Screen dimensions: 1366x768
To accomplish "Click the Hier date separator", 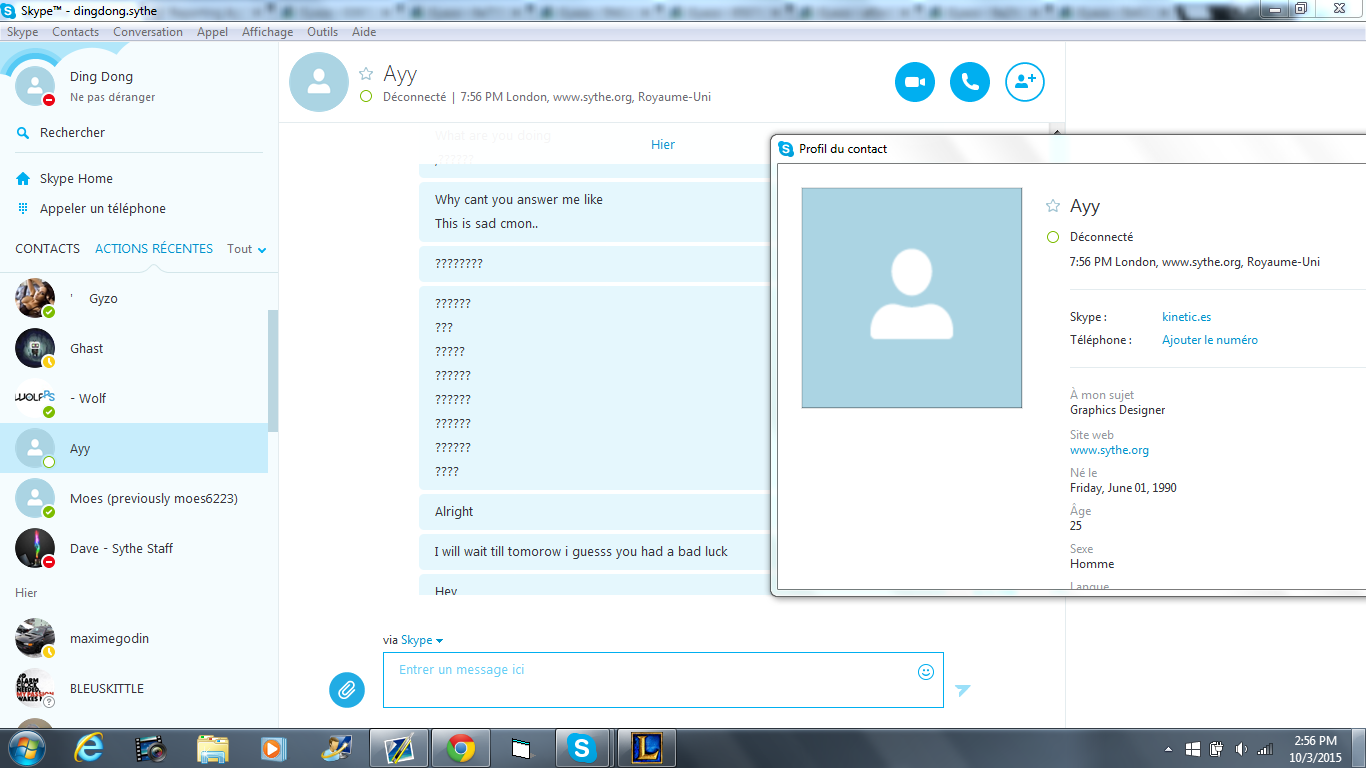I will (663, 145).
